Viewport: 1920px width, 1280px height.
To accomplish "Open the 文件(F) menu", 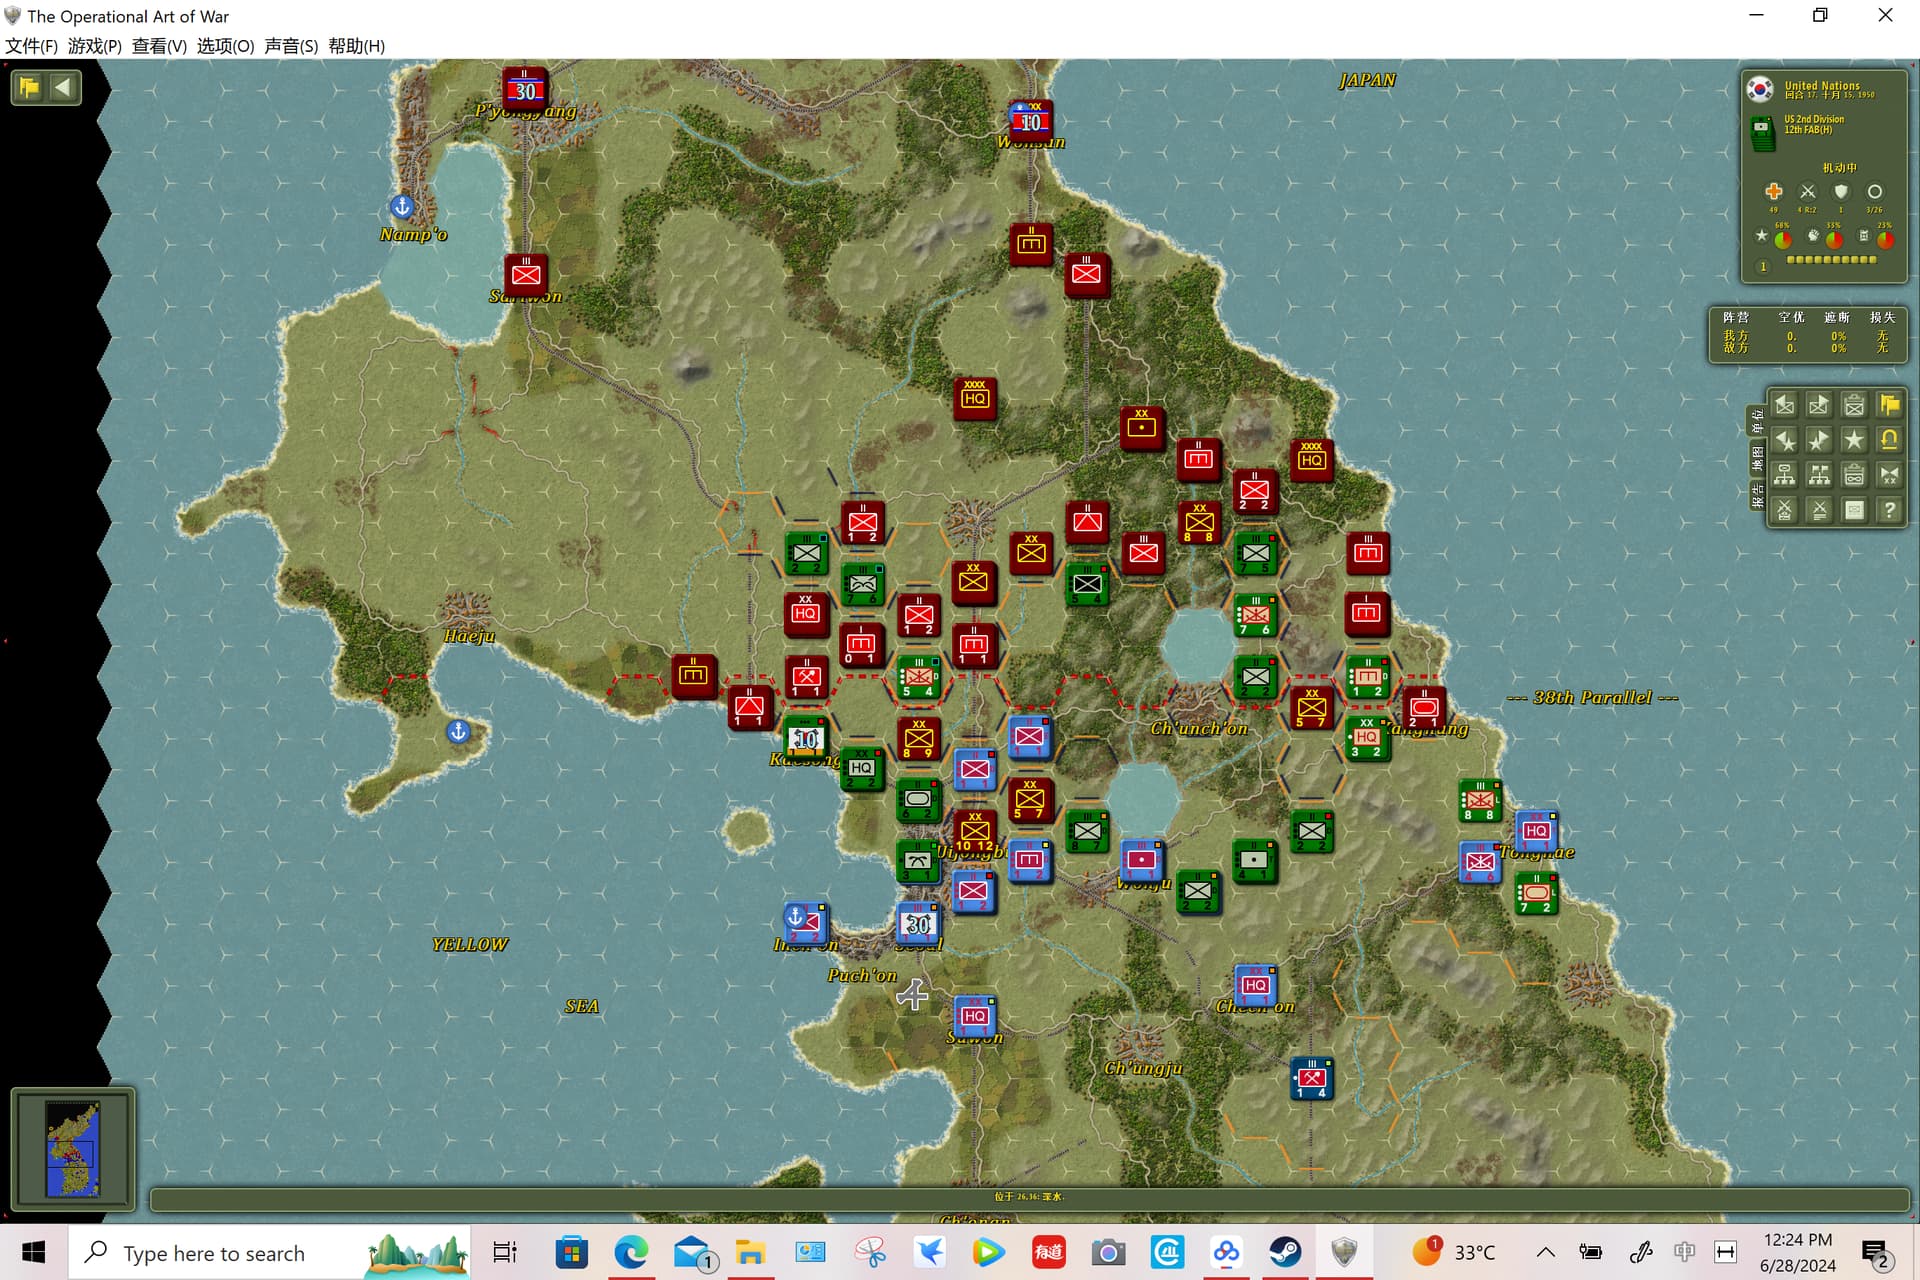I will click(31, 46).
